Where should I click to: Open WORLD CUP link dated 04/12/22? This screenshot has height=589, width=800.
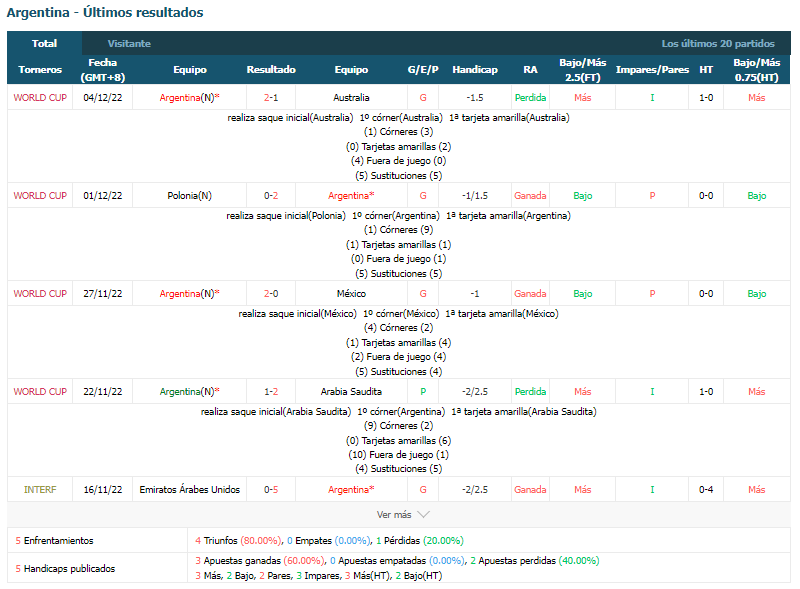click(x=40, y=97)
